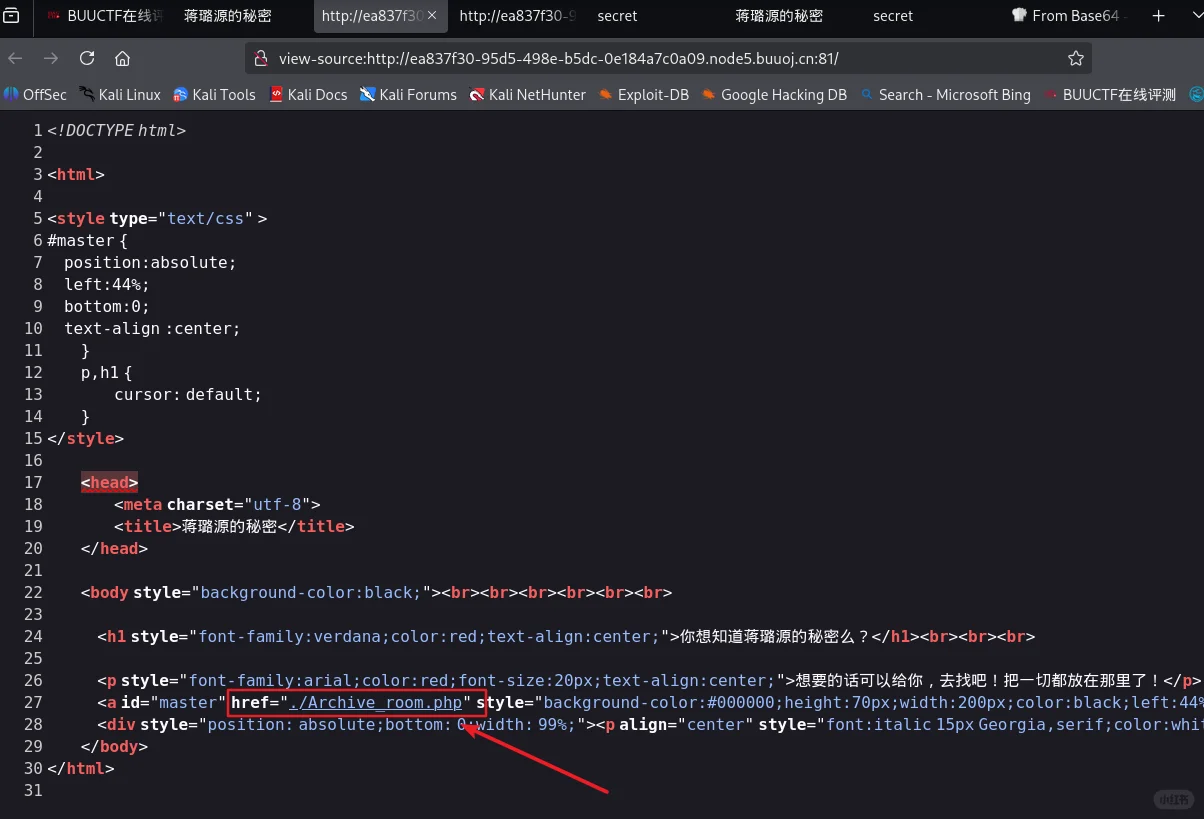The height and width of the screenshot is (819, 1204).
Task: Click the p,h1 selector on line 12
Action: [100, 372]
